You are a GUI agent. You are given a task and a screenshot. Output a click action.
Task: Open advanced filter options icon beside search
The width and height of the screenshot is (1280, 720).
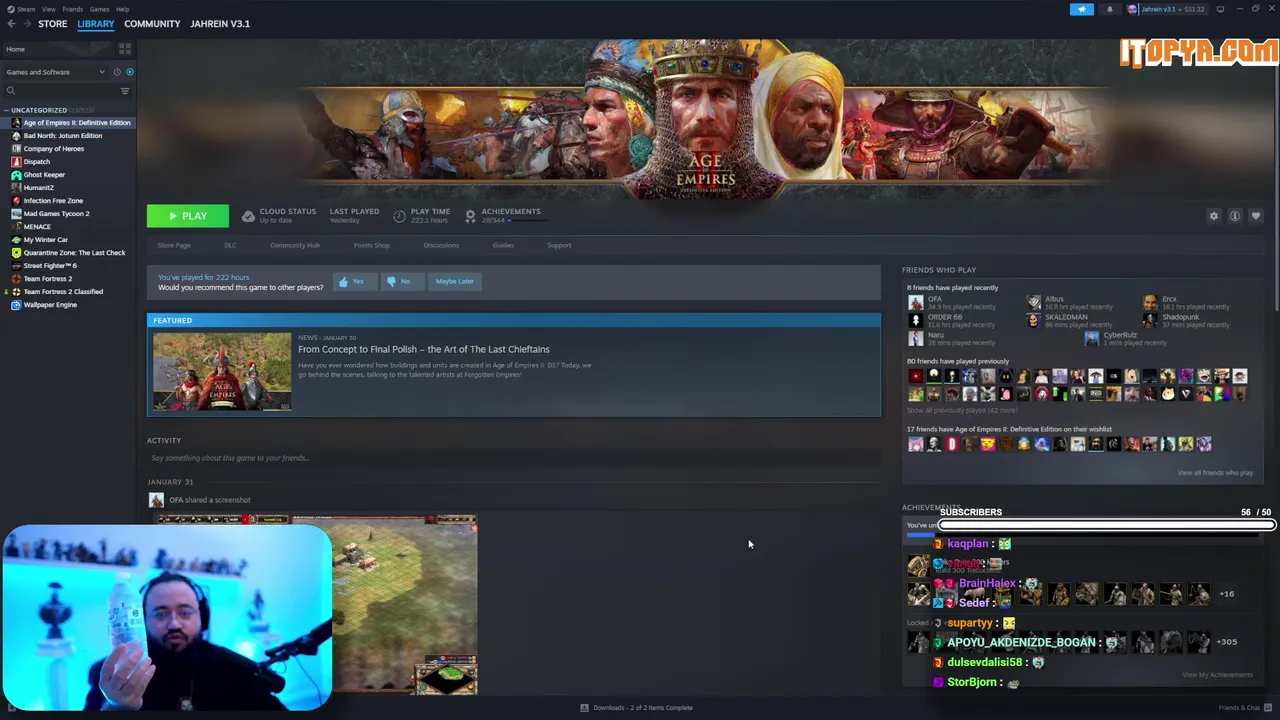point(125,91)
